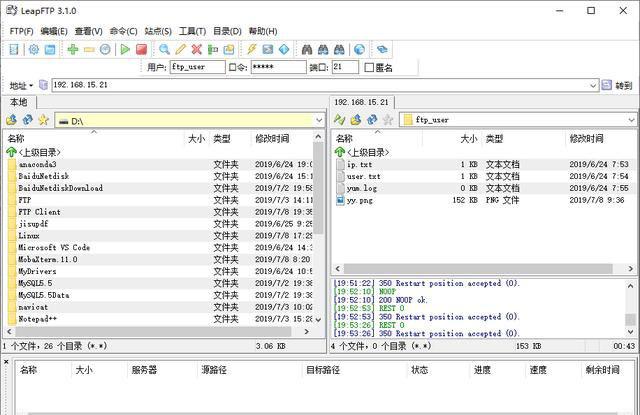Click the blue scheduler window icon
Screen dimensions: 640x415
tap(50, 49)
